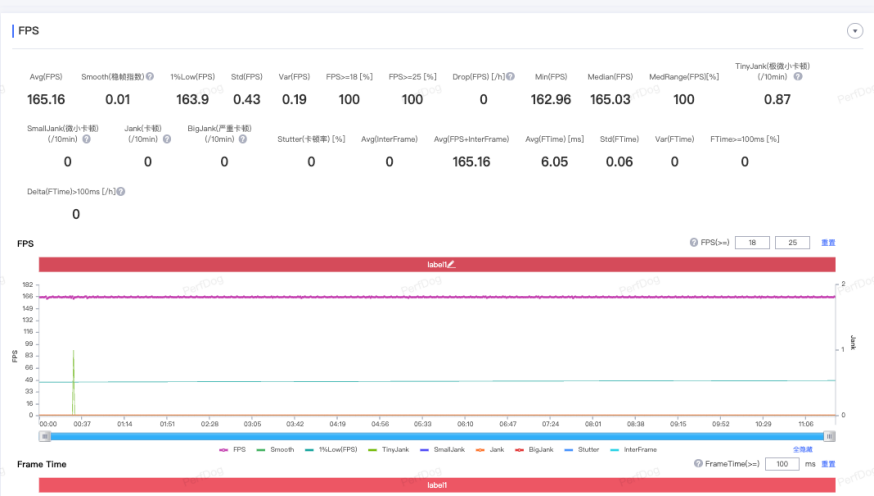Open help icon beside Jank (/10min)
Viewport: 874px width, 496px height.
[167, 139]
